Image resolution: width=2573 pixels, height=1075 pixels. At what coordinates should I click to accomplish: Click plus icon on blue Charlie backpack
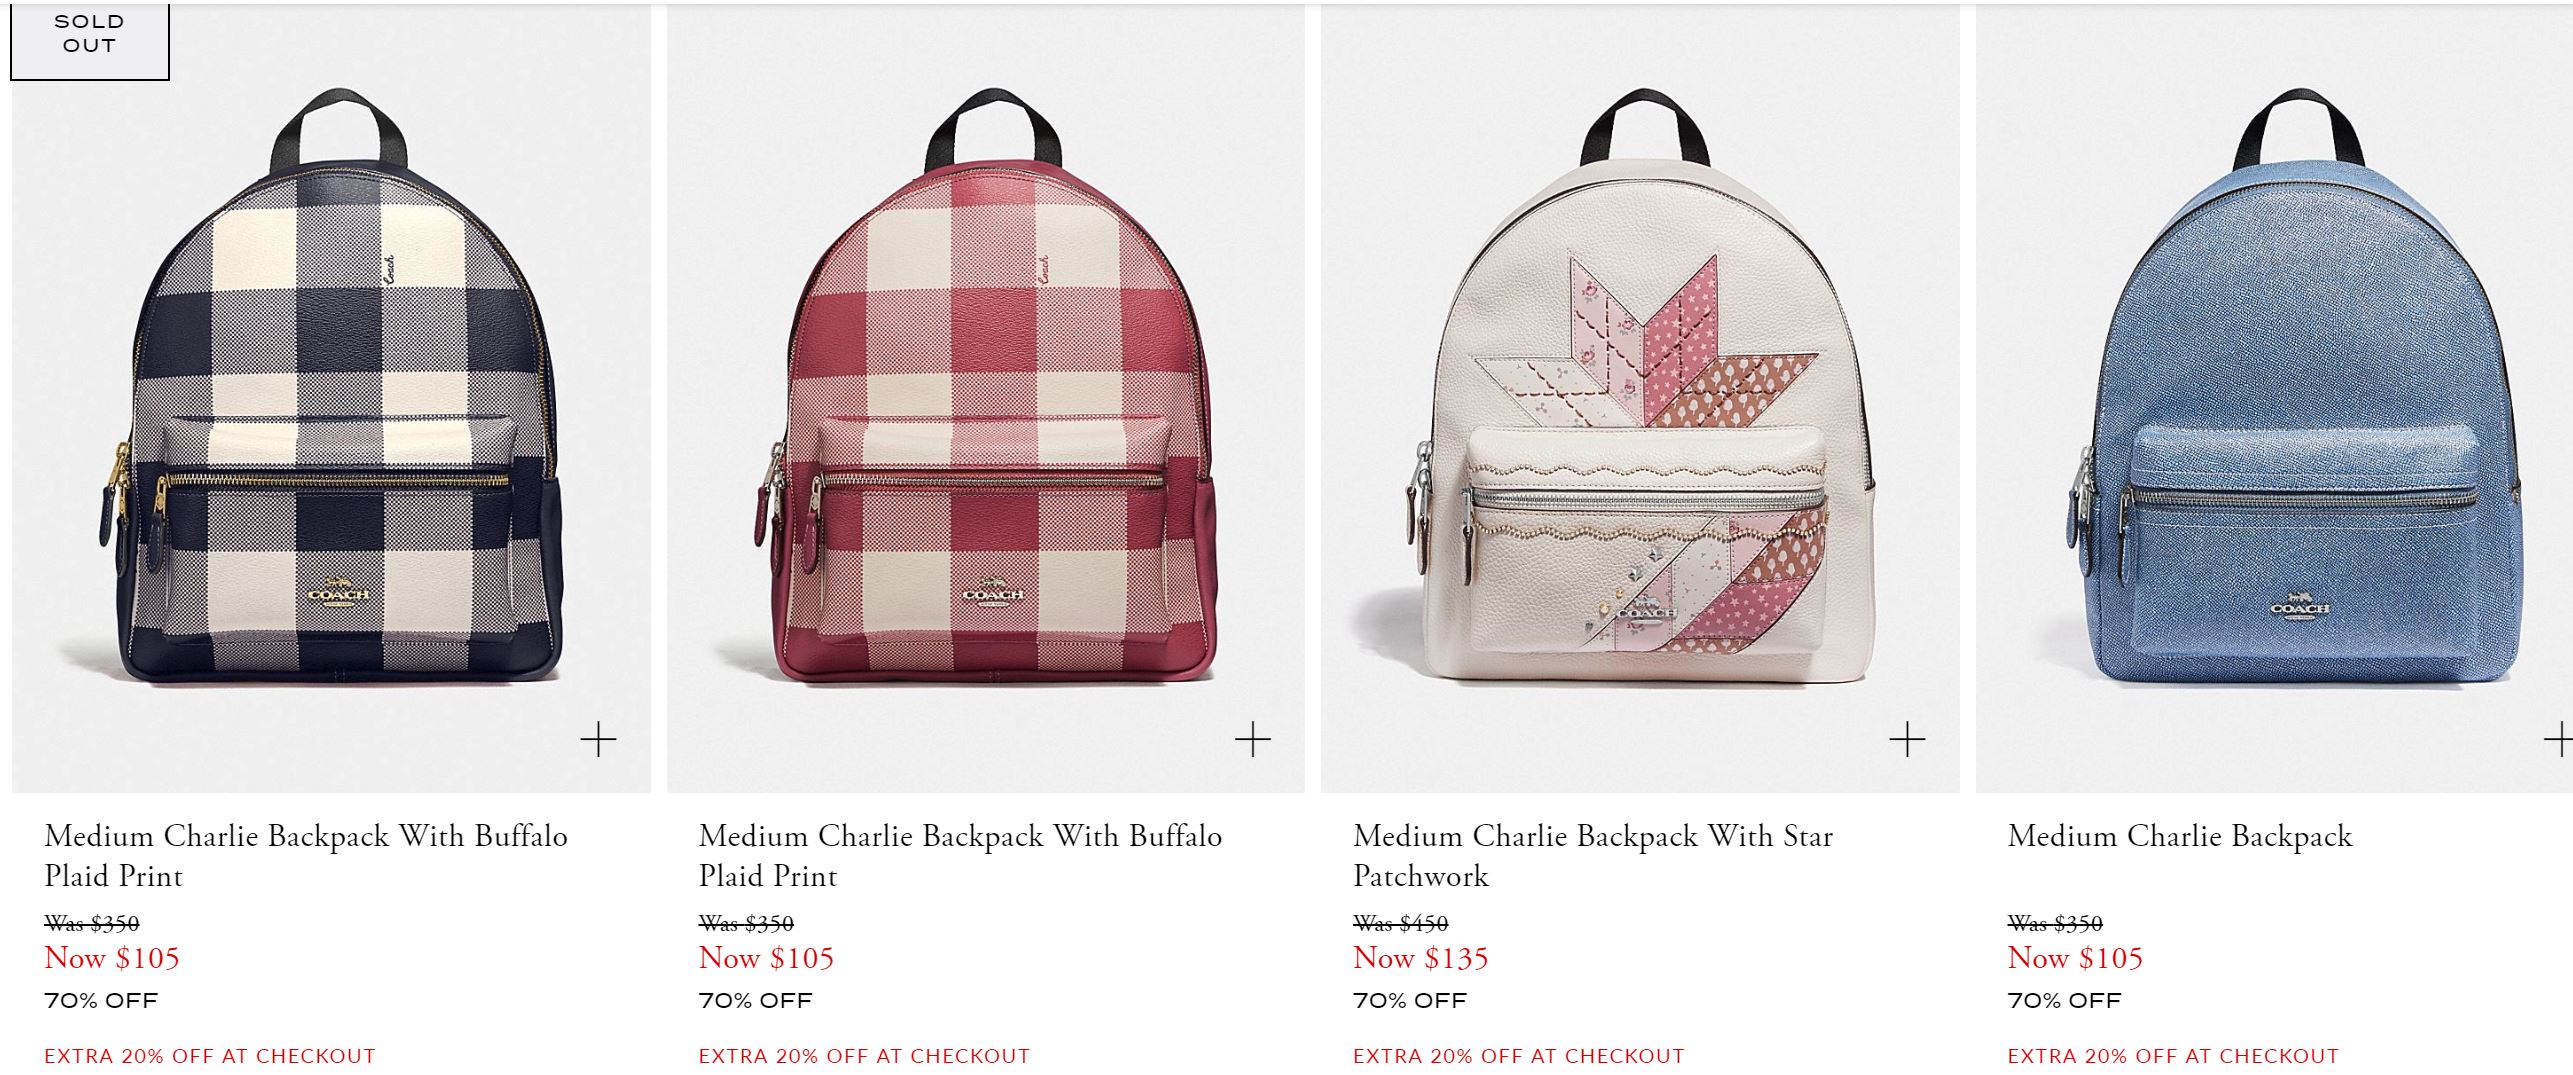(x=2558, y=740)
